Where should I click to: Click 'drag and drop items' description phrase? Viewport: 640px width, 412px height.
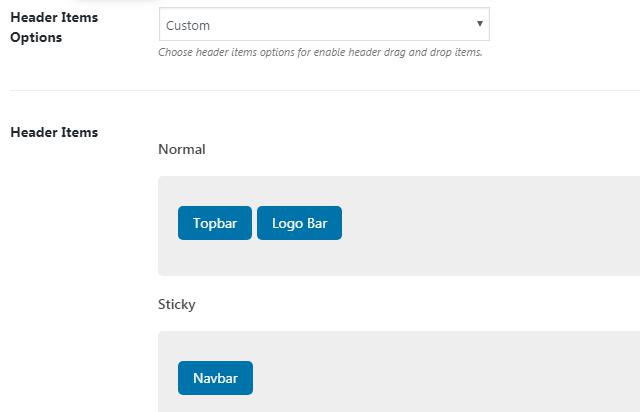pos(440,52)
